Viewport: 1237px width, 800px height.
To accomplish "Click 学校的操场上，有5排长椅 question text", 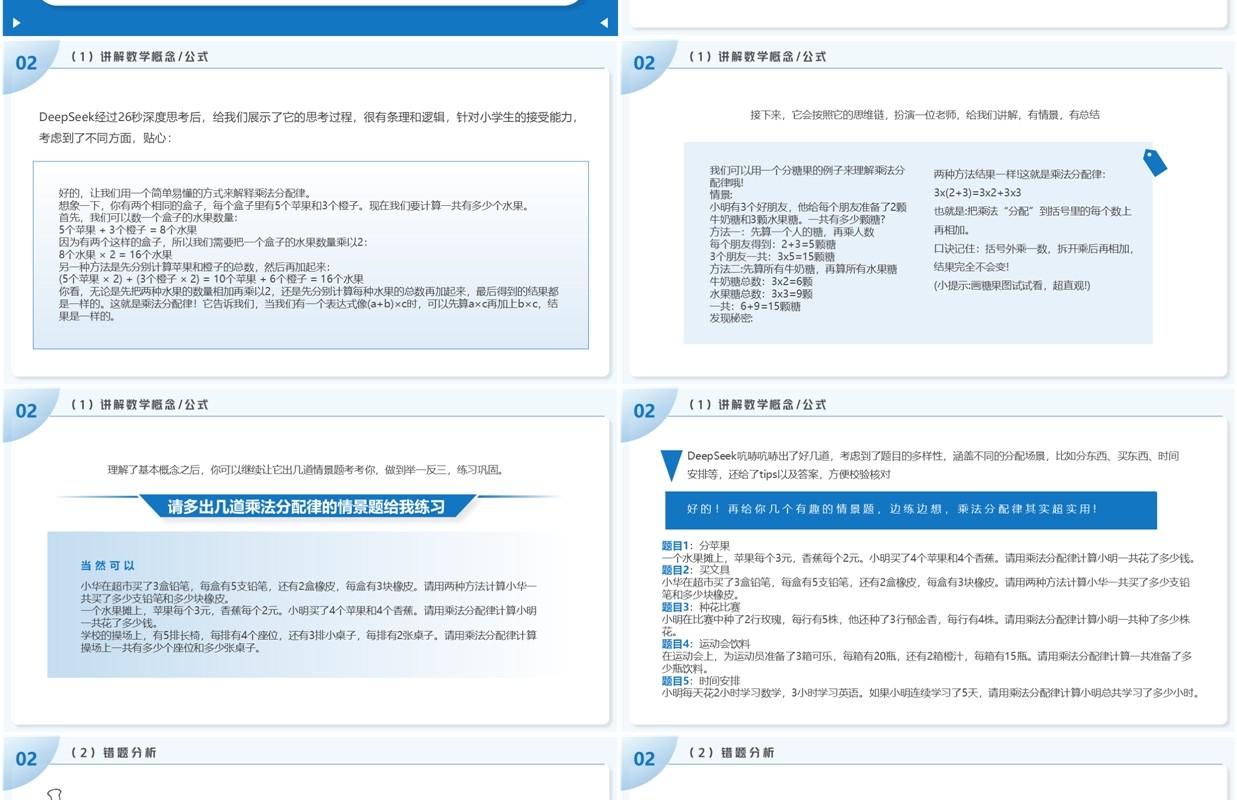I will [309, 641].
